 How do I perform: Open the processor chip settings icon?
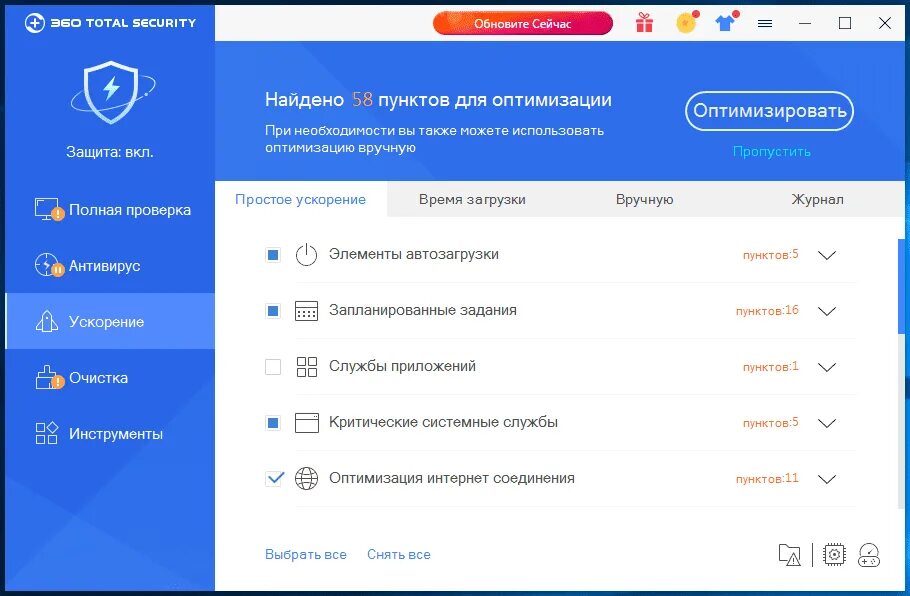click(834, 555)
